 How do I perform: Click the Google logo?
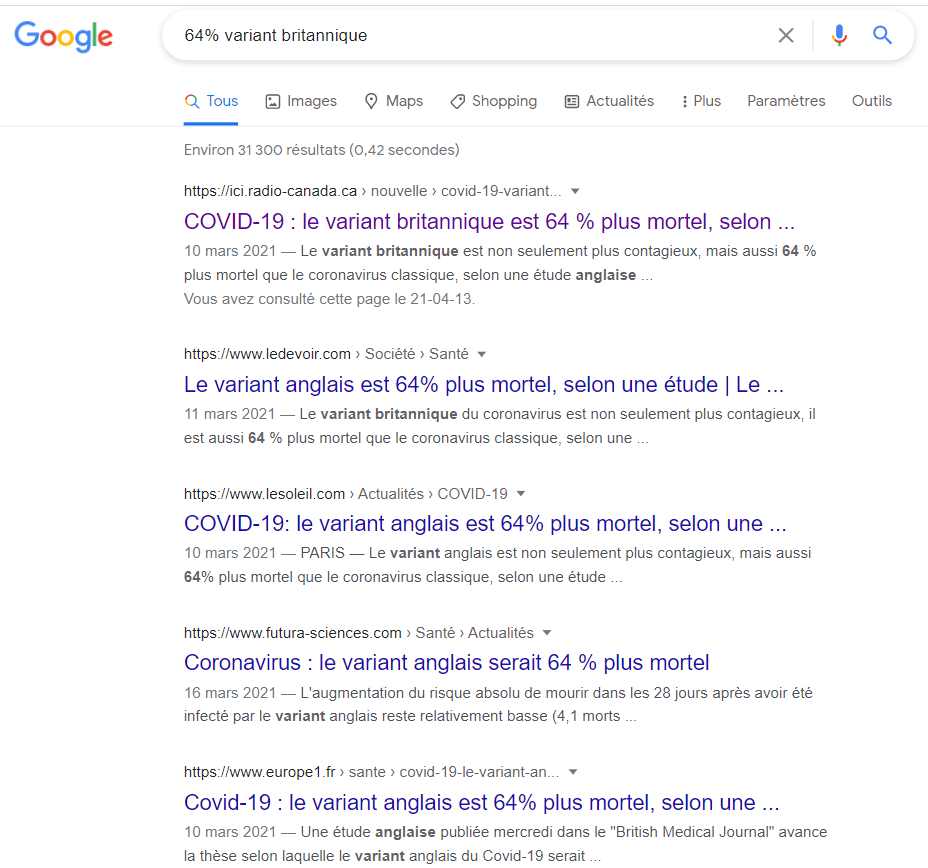point(63,36)
